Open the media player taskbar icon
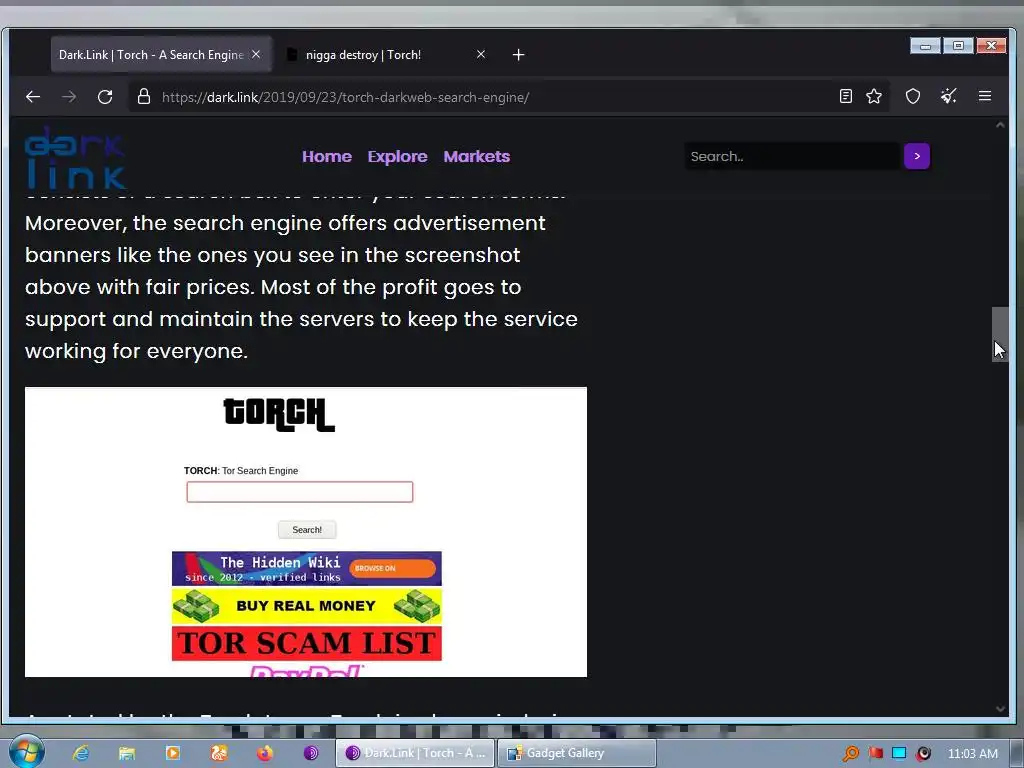The height and width of the screenshot is (768, 1024). tap(172, 753)
